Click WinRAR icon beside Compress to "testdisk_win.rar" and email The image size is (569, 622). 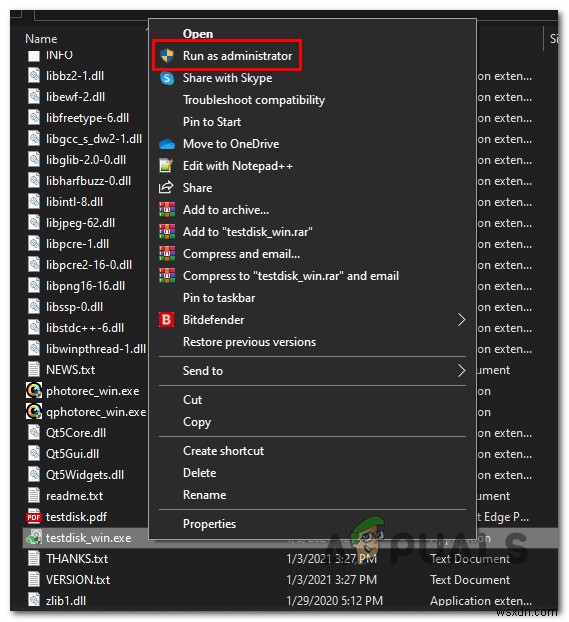coord(167,276)
